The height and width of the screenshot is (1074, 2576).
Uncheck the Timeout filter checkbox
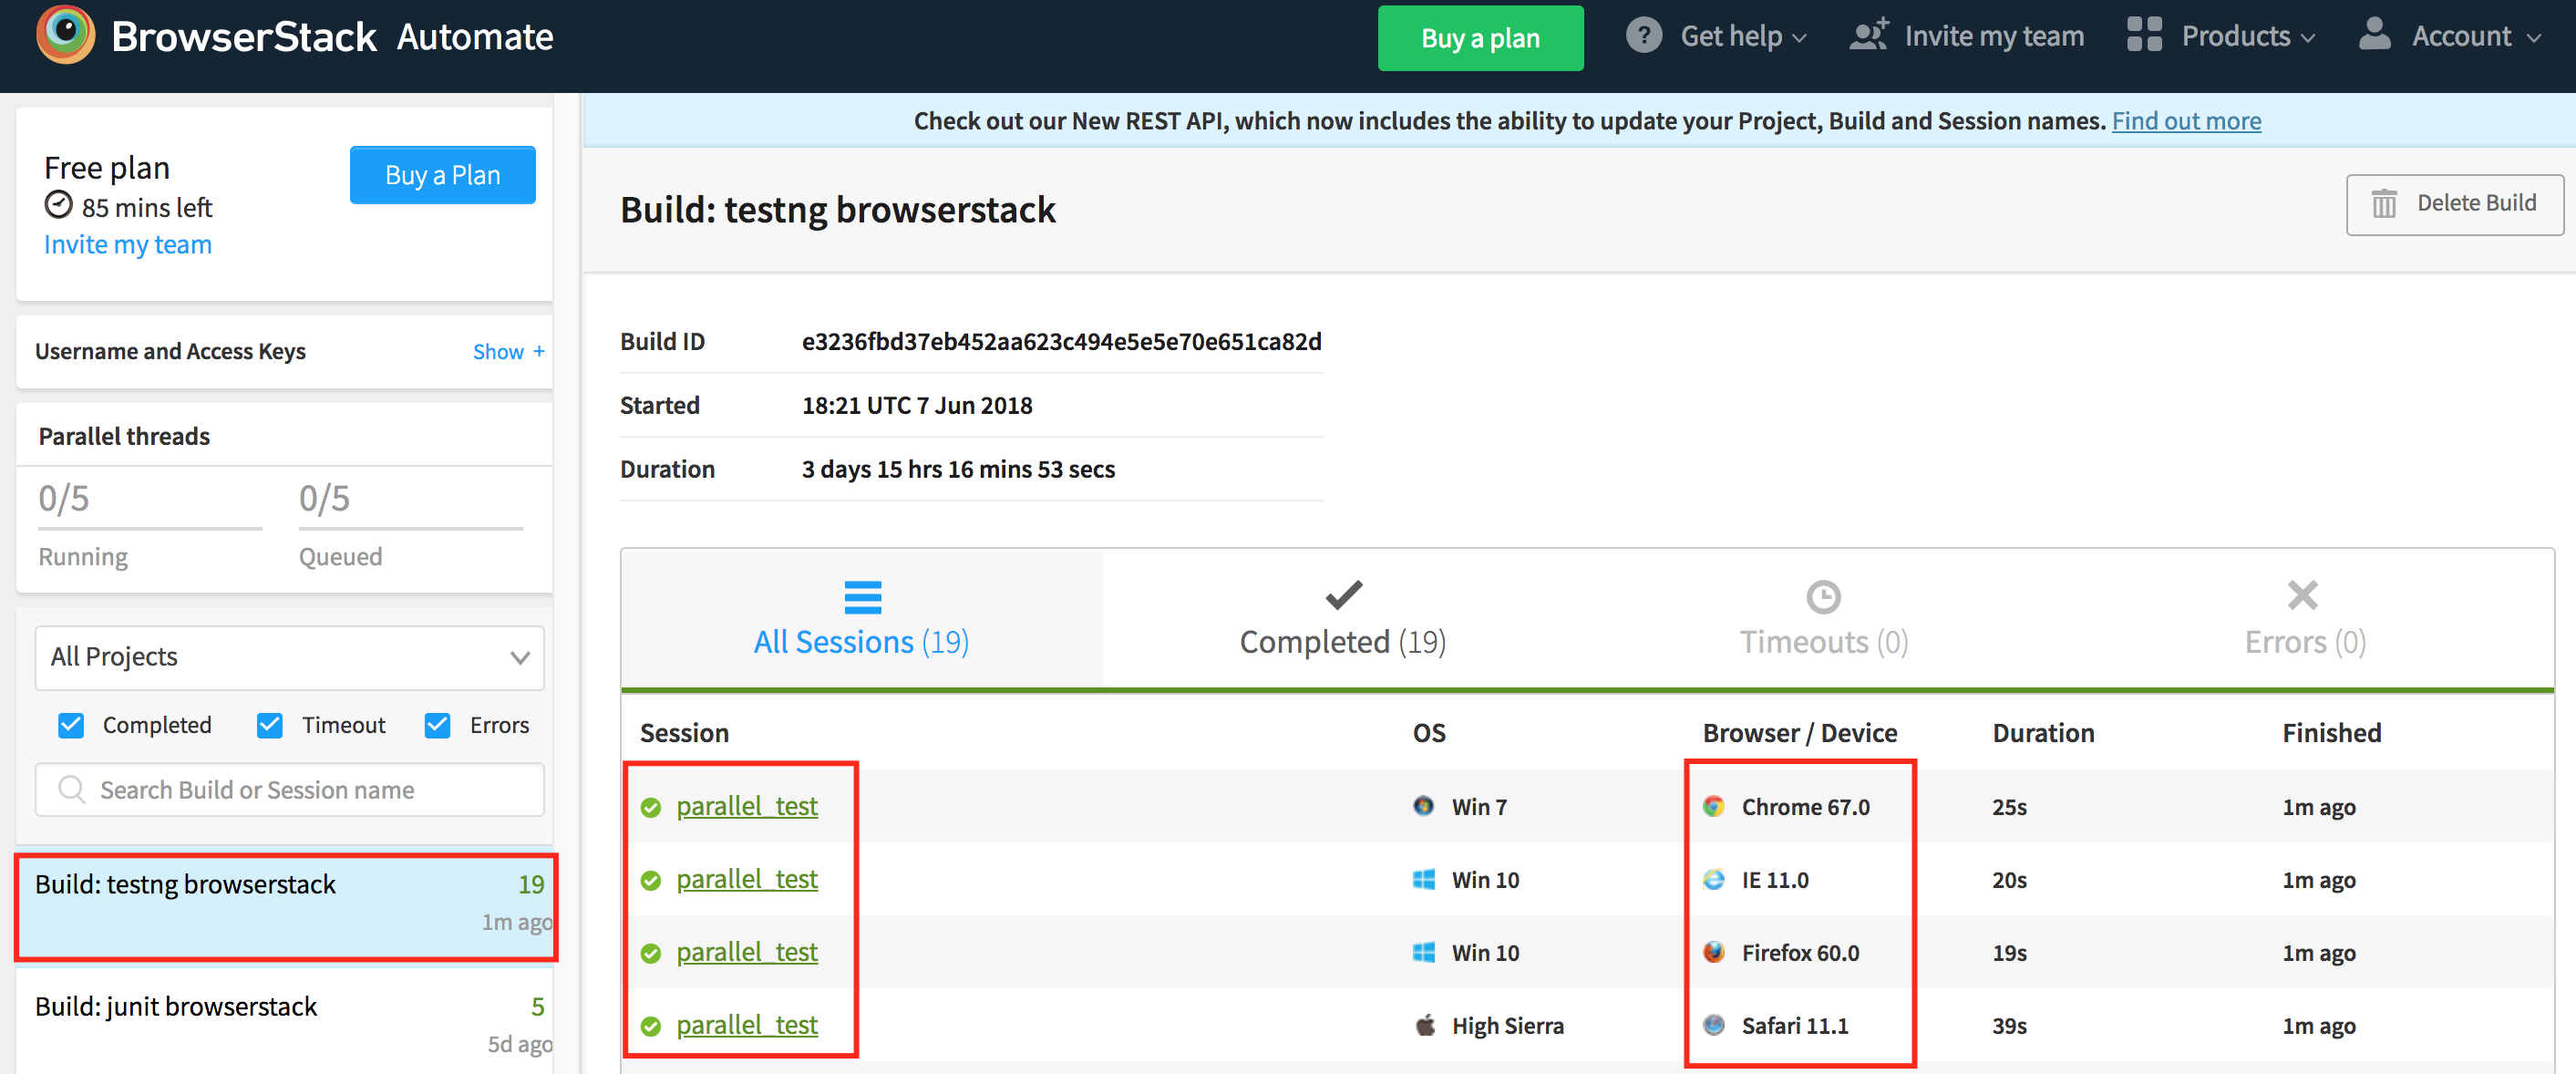270,725
